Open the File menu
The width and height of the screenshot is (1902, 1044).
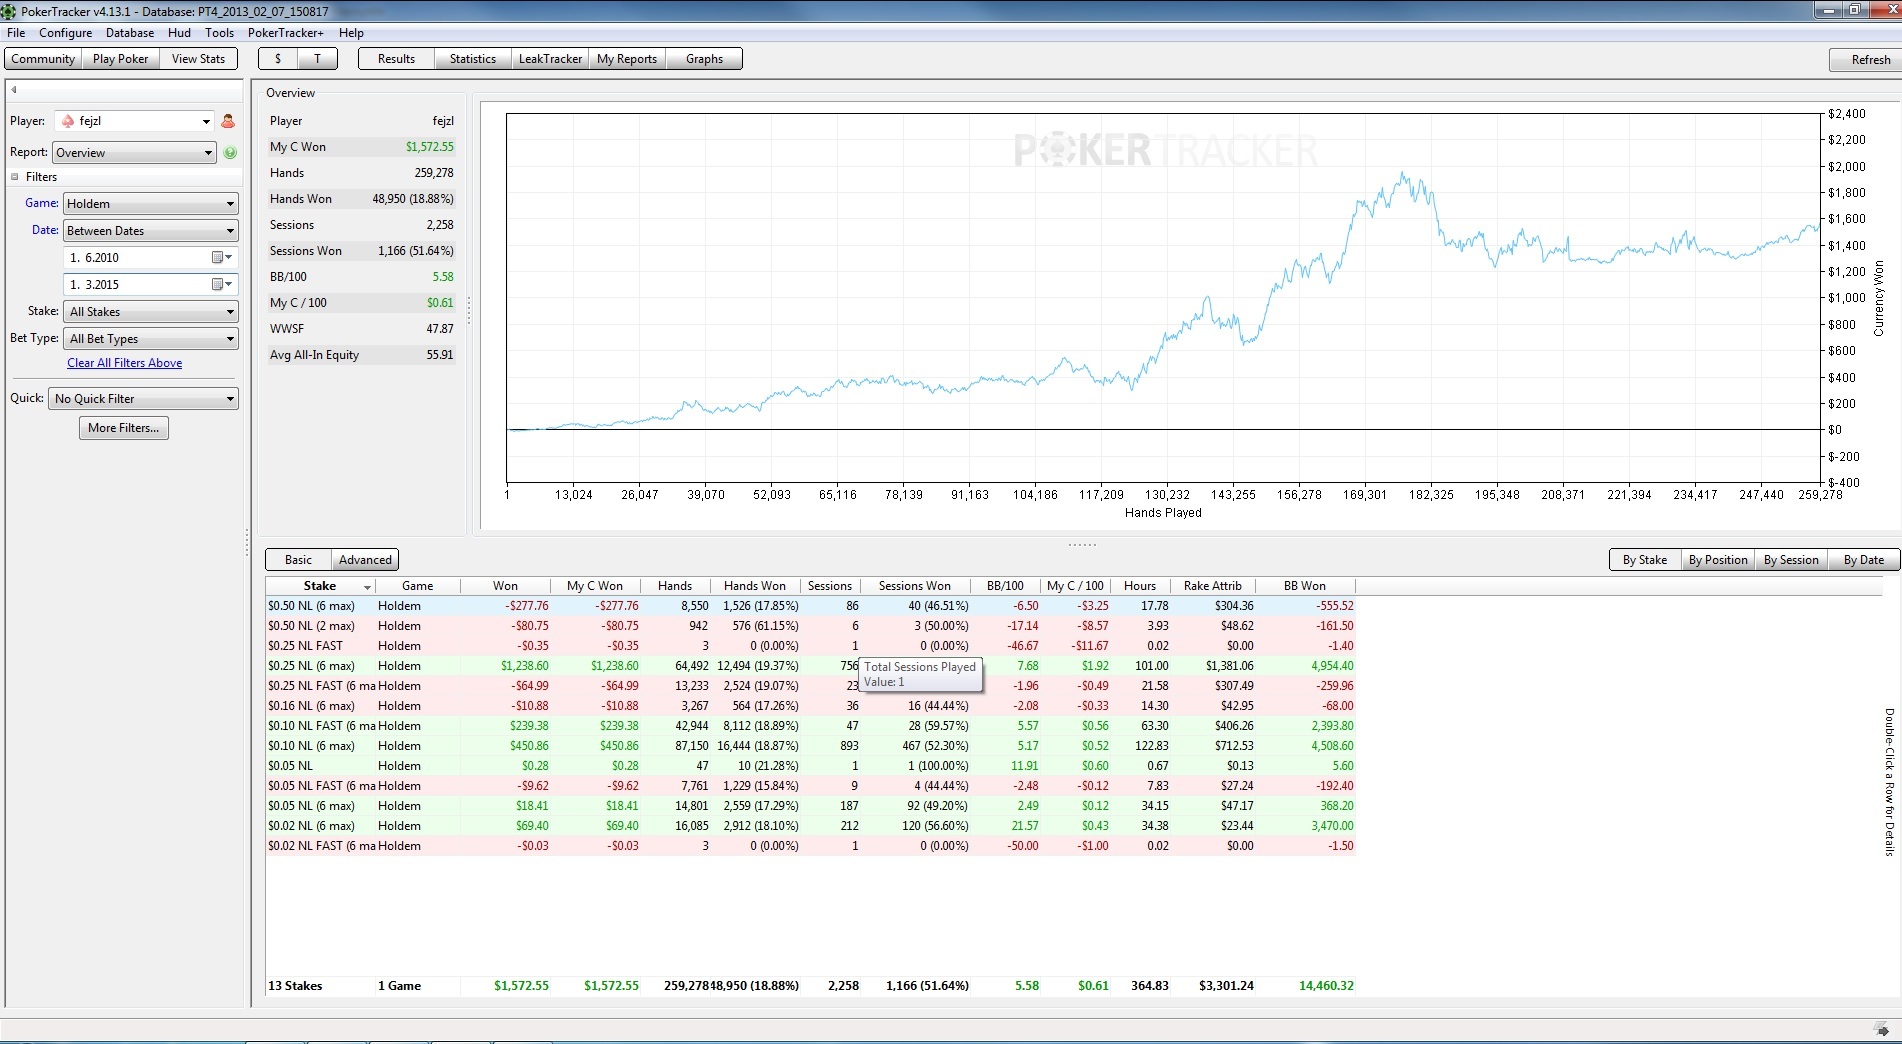(16, 33)
